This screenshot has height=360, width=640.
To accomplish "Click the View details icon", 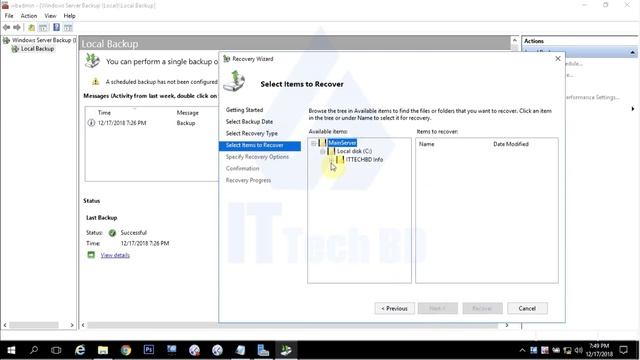I will [91, 255].
